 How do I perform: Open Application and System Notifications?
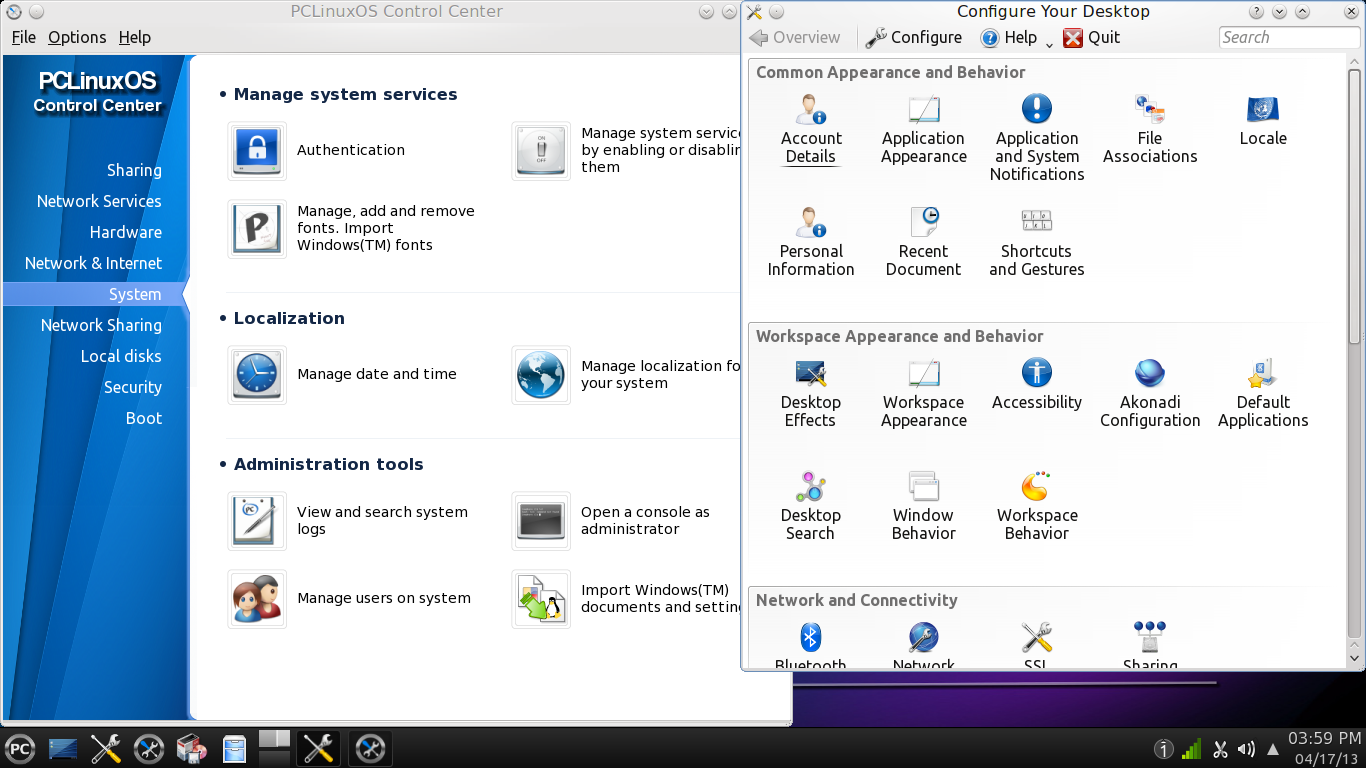coord(1037,138)
